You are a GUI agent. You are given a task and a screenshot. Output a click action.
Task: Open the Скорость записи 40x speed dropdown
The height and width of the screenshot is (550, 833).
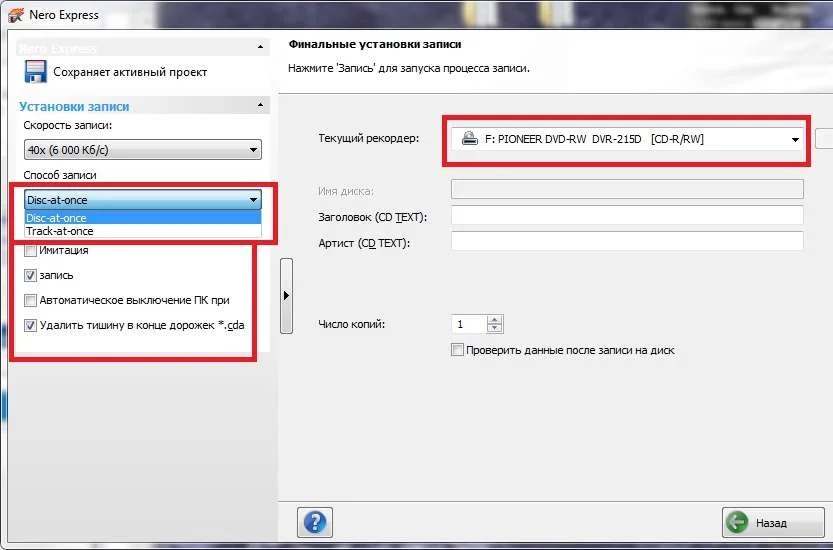pyautogui.click(x=143, y=150)
